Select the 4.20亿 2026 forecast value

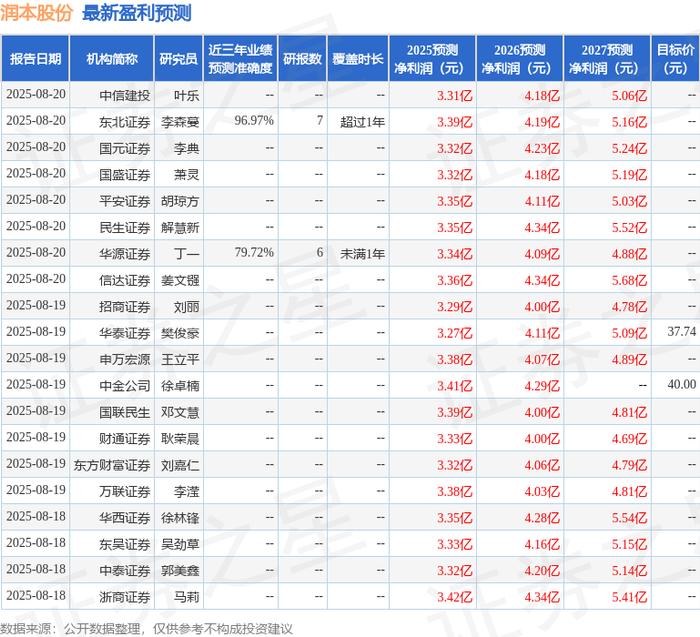tap(542, 570)
